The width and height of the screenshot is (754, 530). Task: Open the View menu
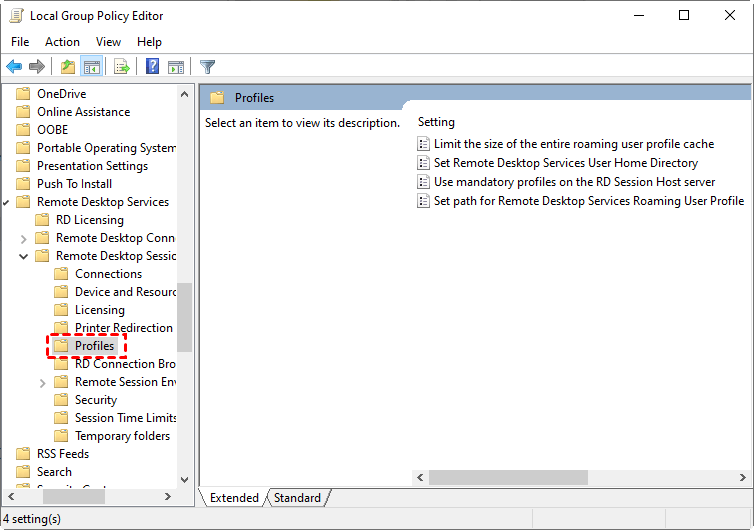pyautogui.click(x=108, y=42)
